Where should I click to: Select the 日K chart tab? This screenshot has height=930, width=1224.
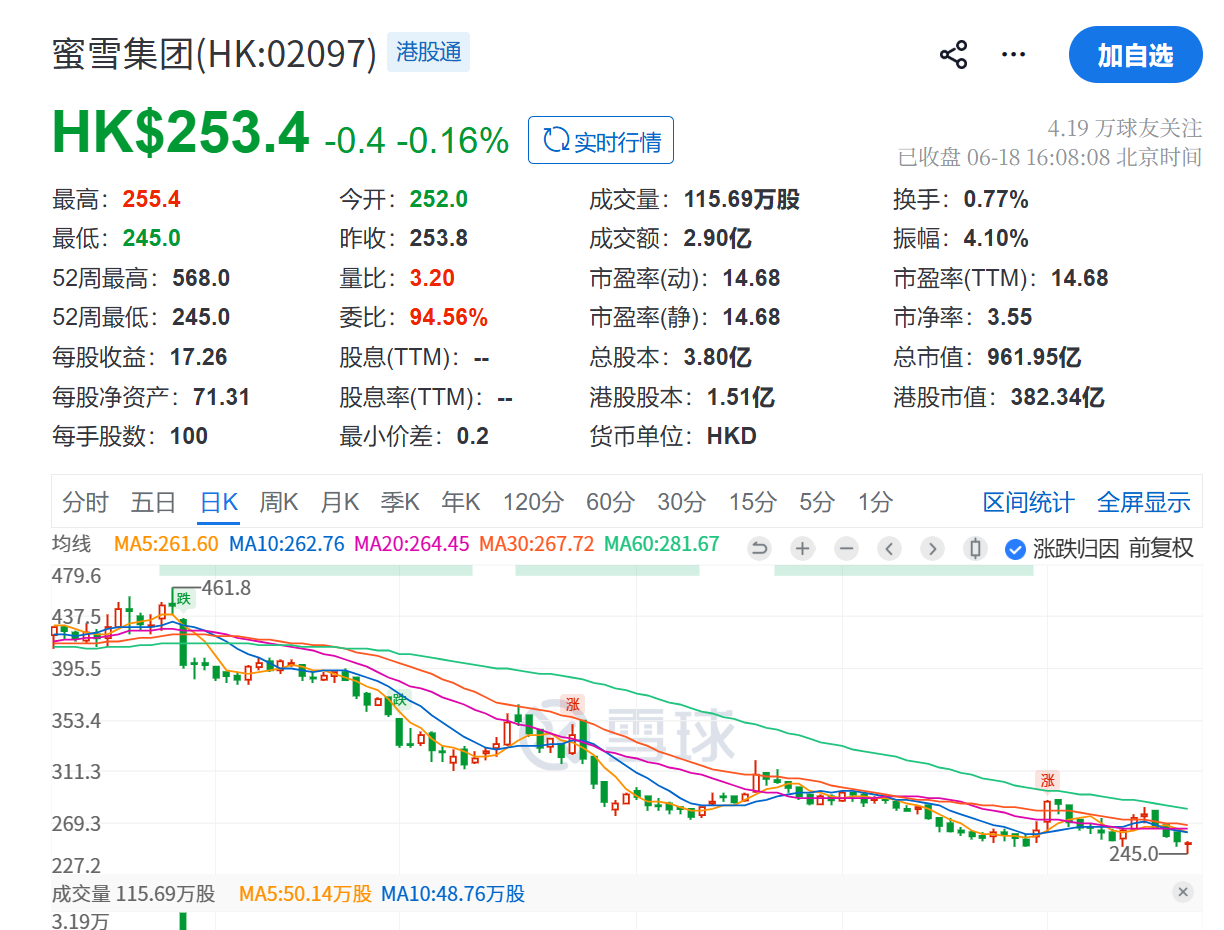[x=219, y=502]
